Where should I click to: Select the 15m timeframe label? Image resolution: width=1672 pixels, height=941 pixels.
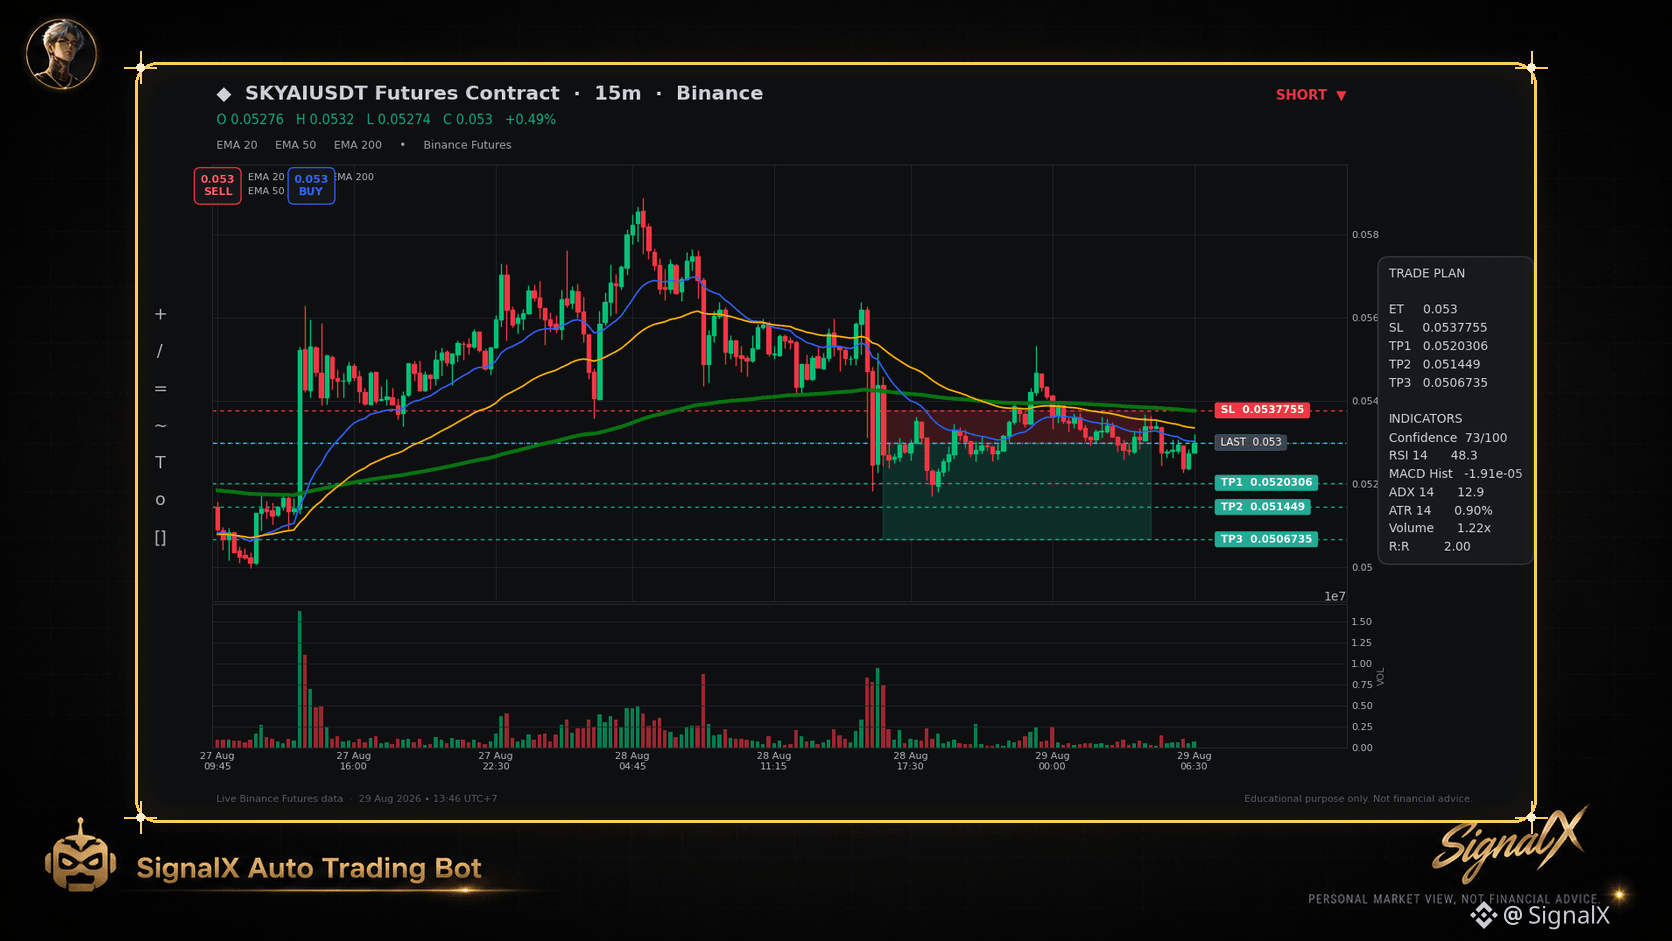coord(618,93)
